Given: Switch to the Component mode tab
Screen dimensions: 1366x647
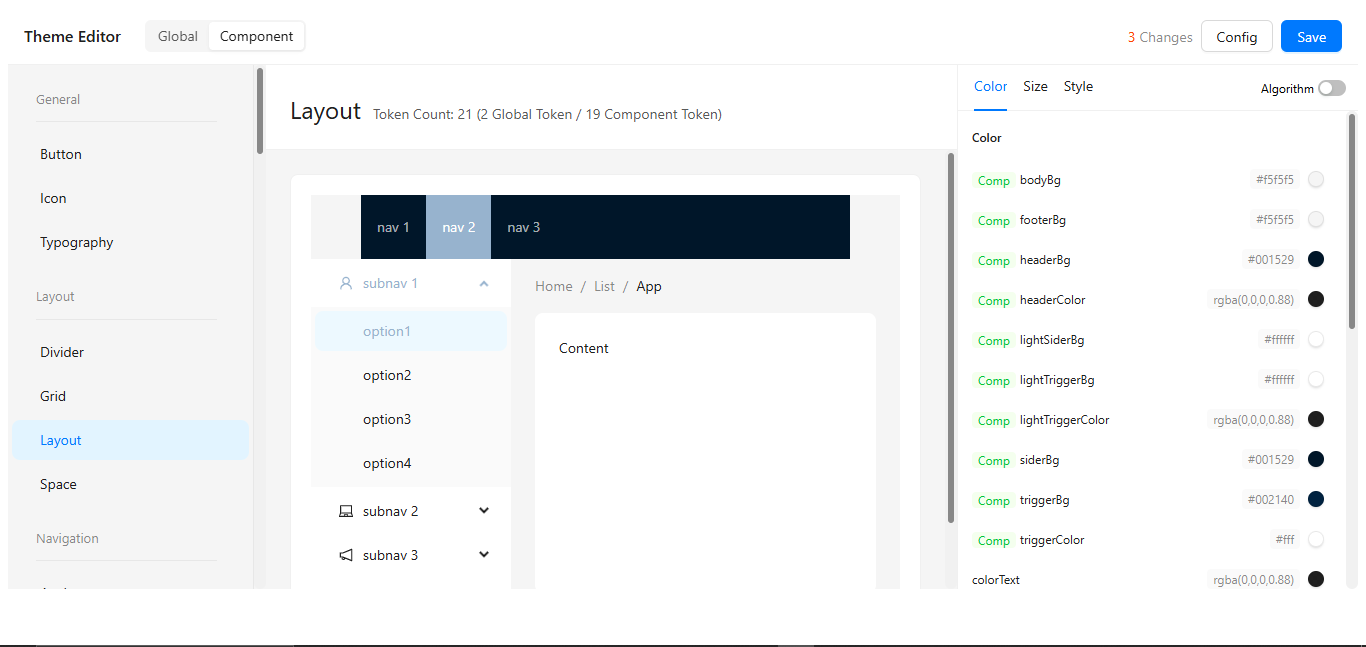Looking at the screenshot, I should point(256,36).
